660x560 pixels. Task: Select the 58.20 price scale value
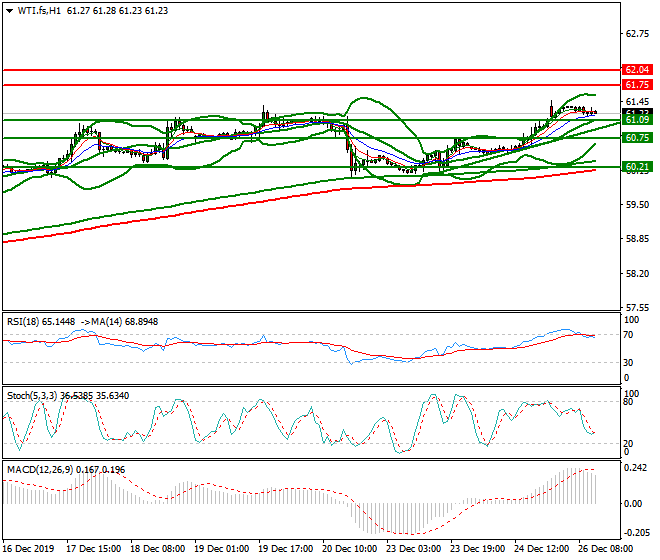coord(637,274)
